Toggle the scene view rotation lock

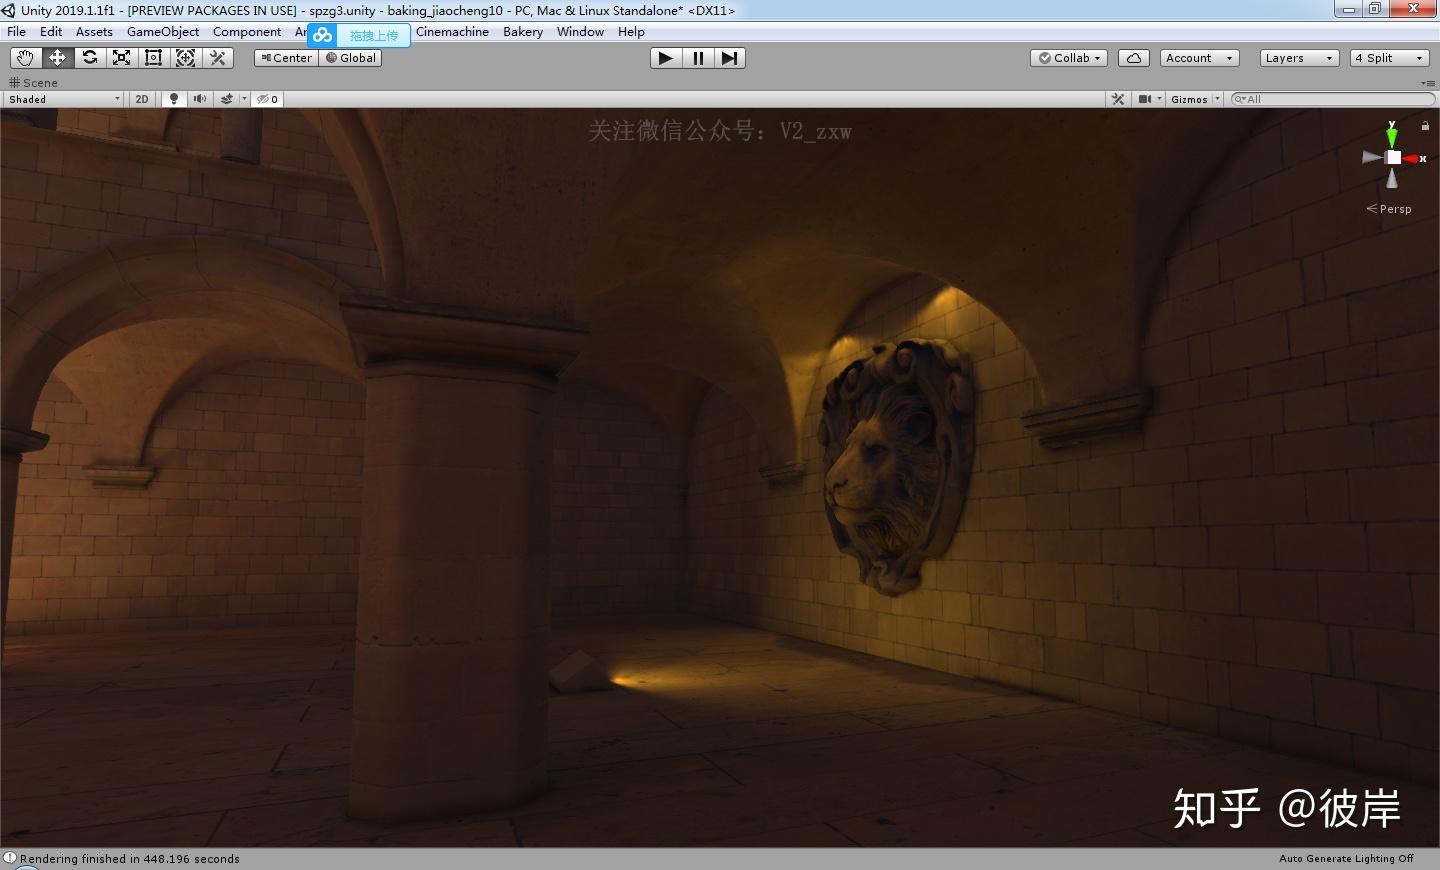pos(1425,126)
